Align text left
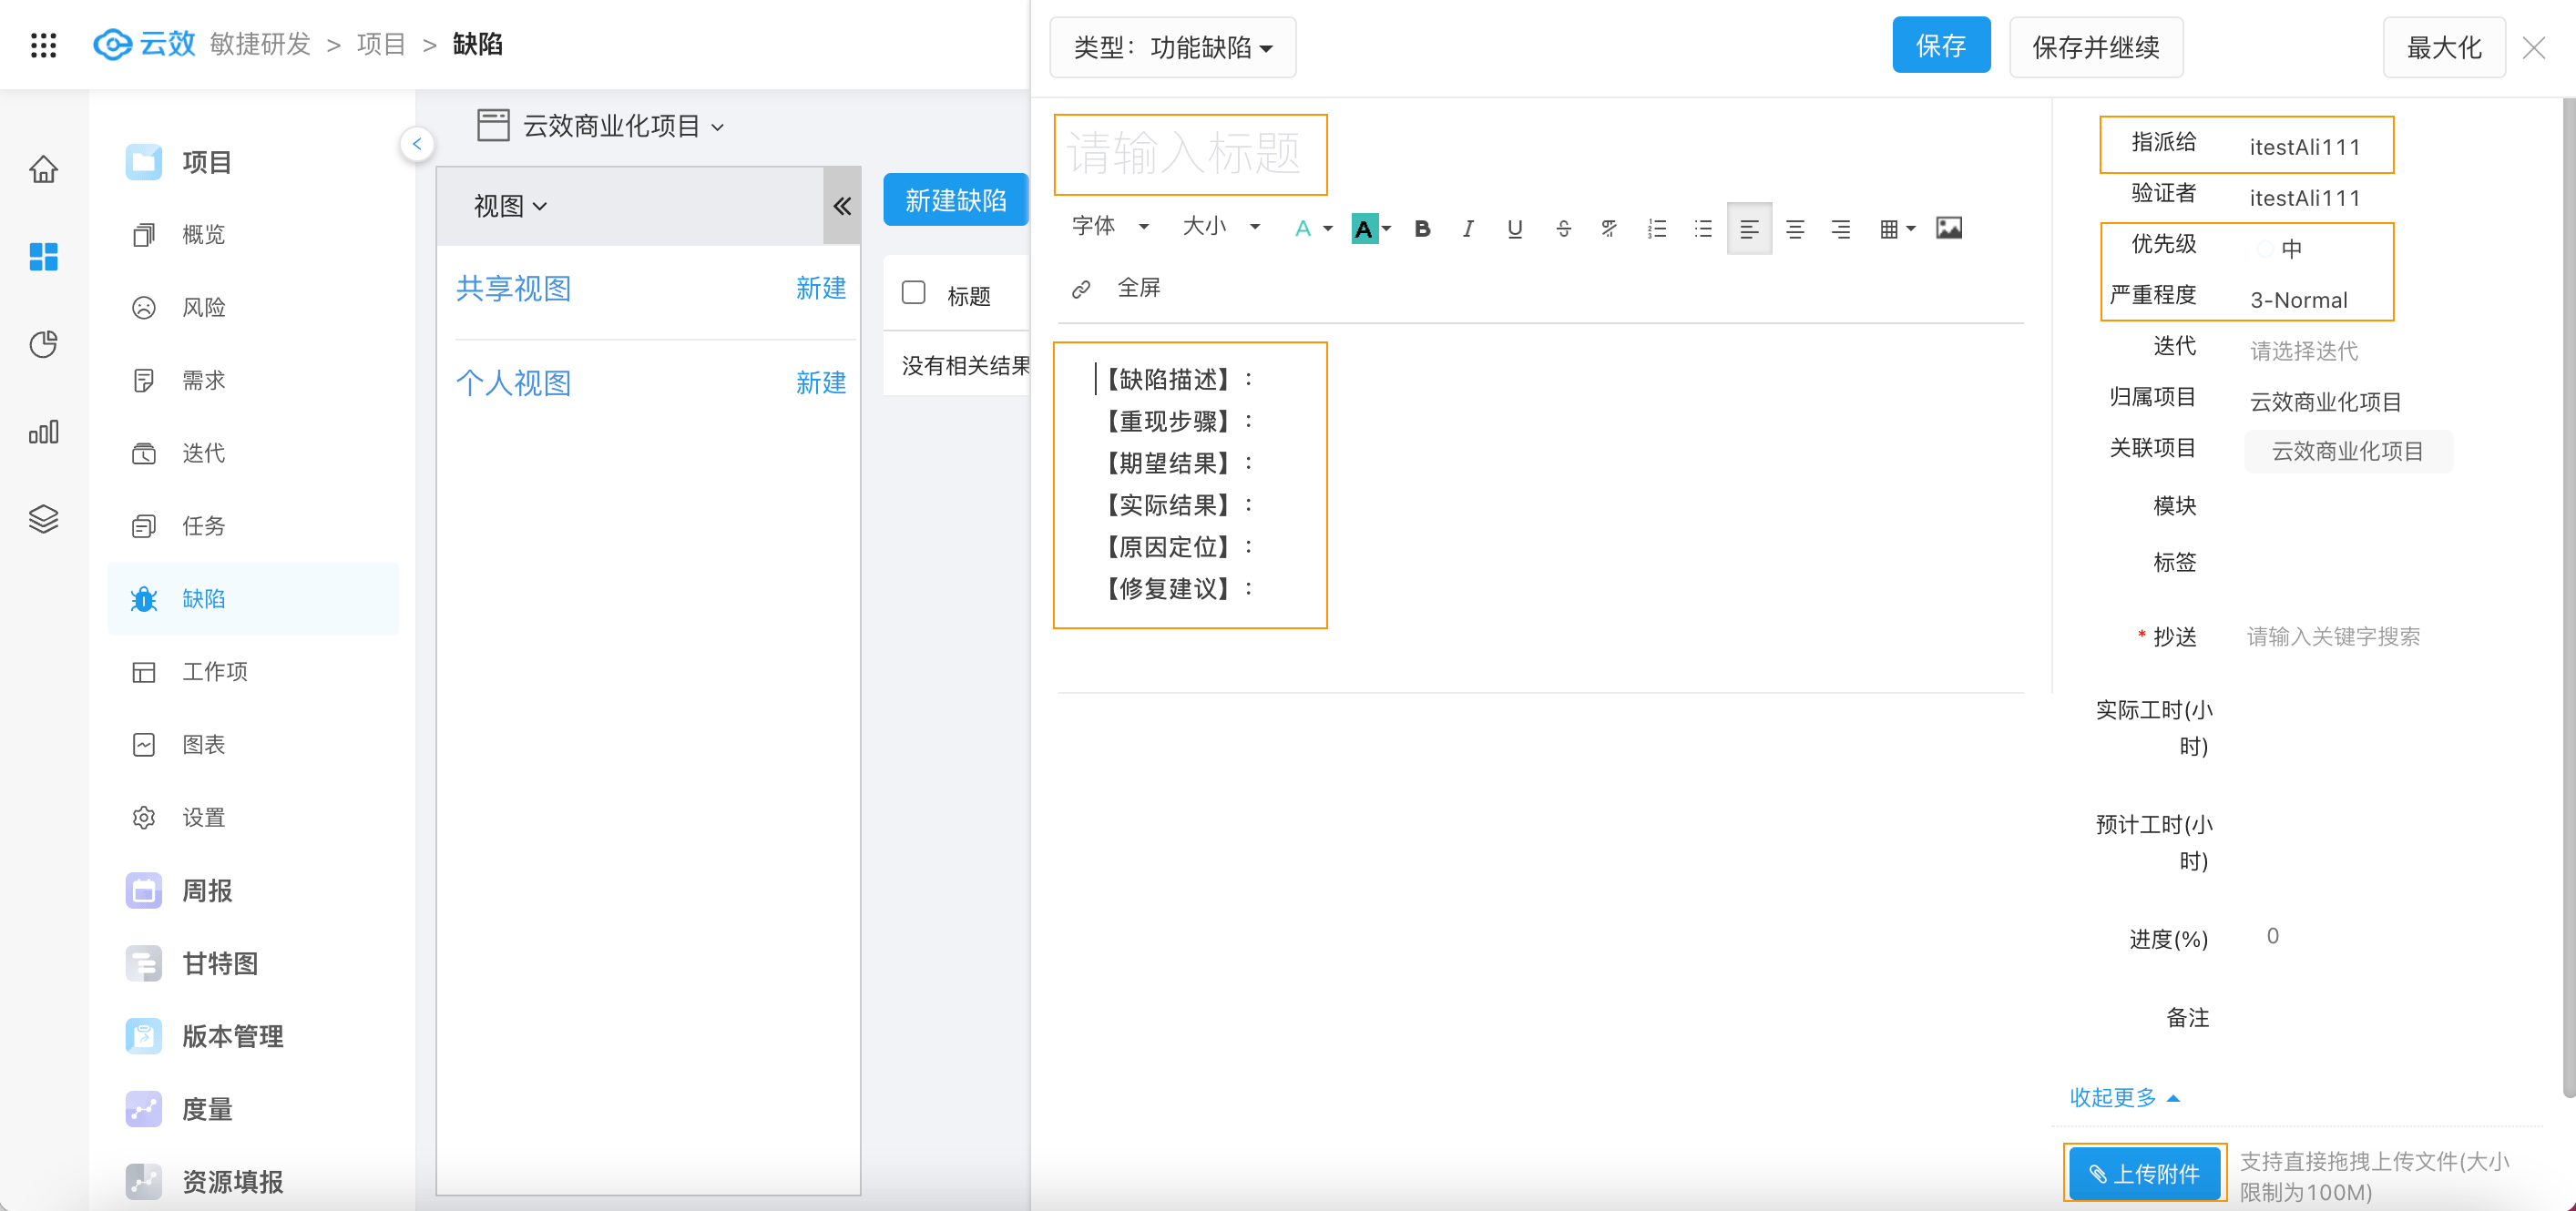The height and width of the screenshot is (1211, 2576). pos(1749,229)
